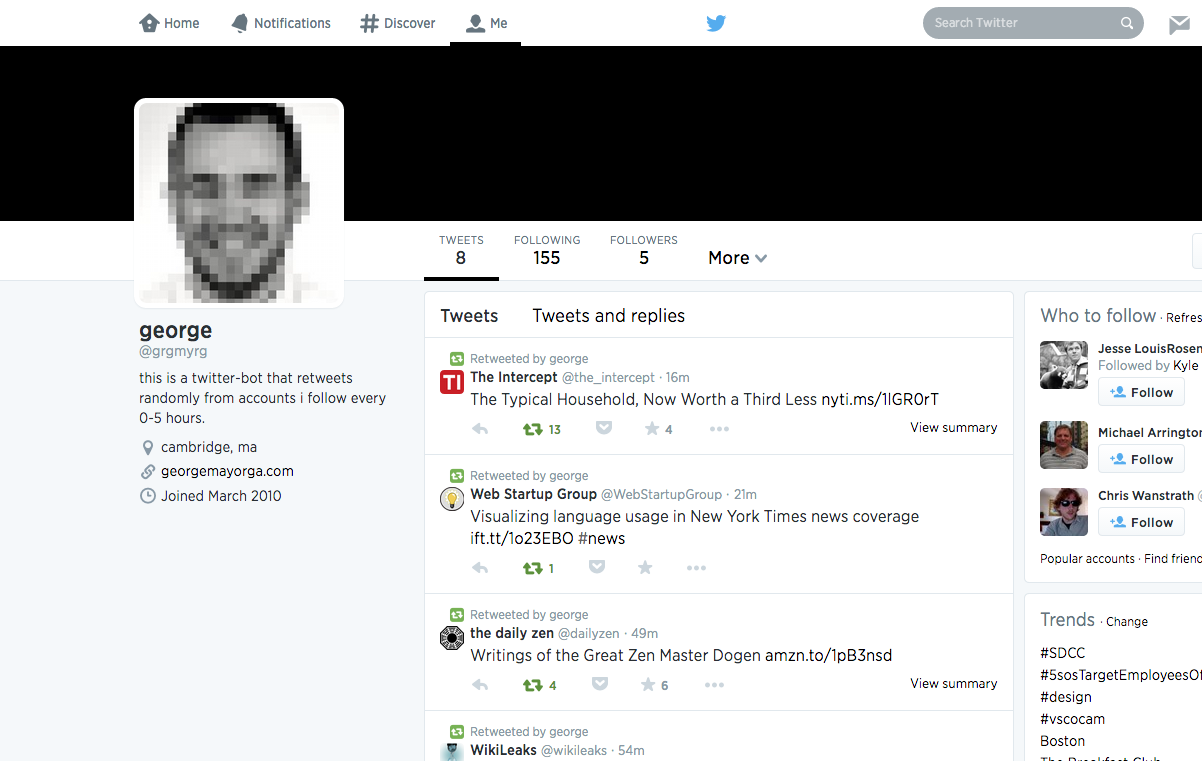Expand the More dropdown in profile stats

(738, 258)
